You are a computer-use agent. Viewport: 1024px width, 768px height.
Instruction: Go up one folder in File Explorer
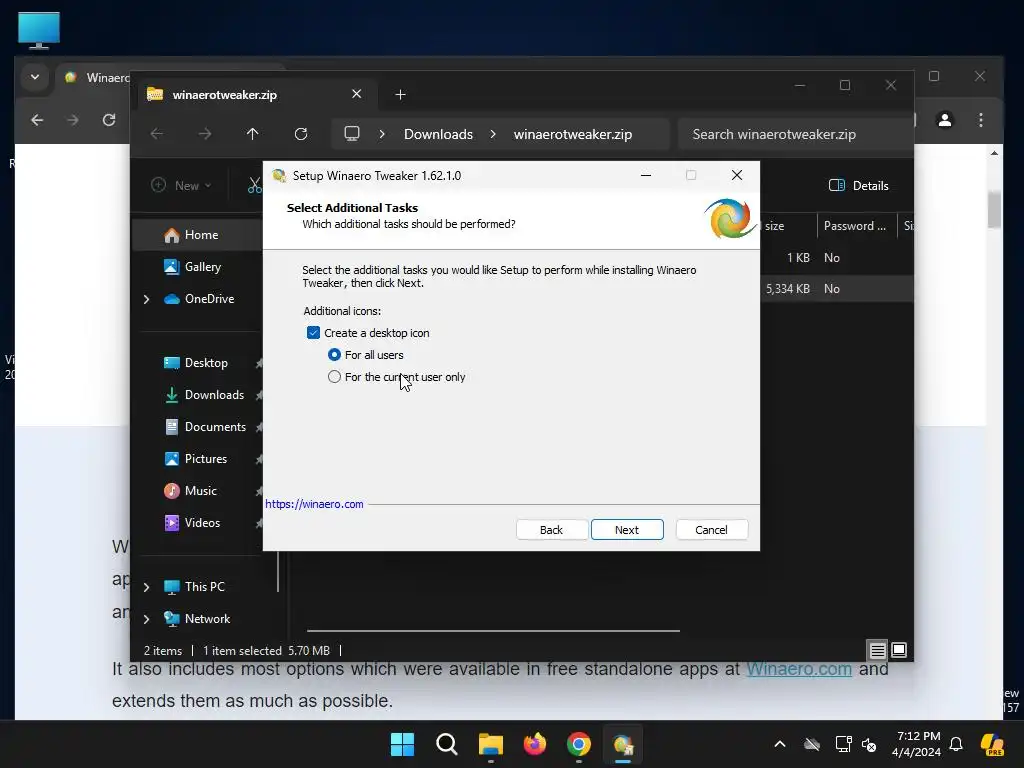253,134
